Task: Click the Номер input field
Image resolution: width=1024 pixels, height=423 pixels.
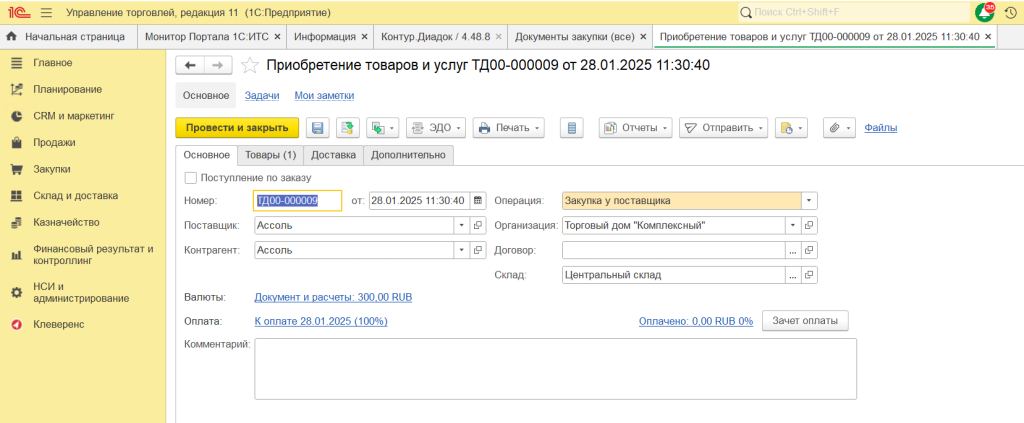Action: point(297,200)
